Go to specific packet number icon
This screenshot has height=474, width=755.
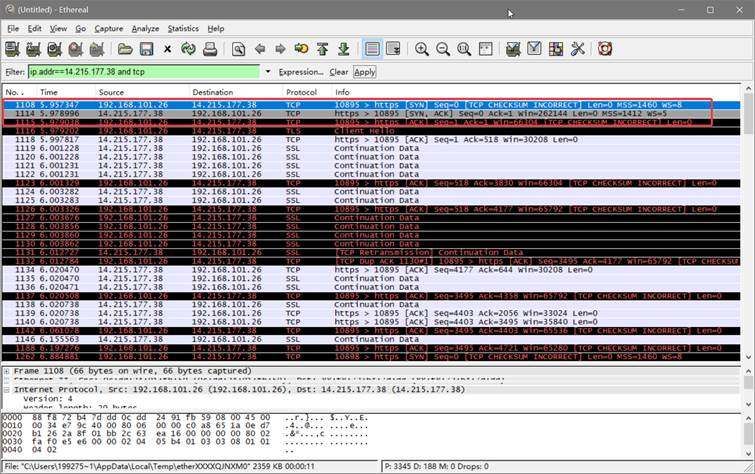[301, 49]
